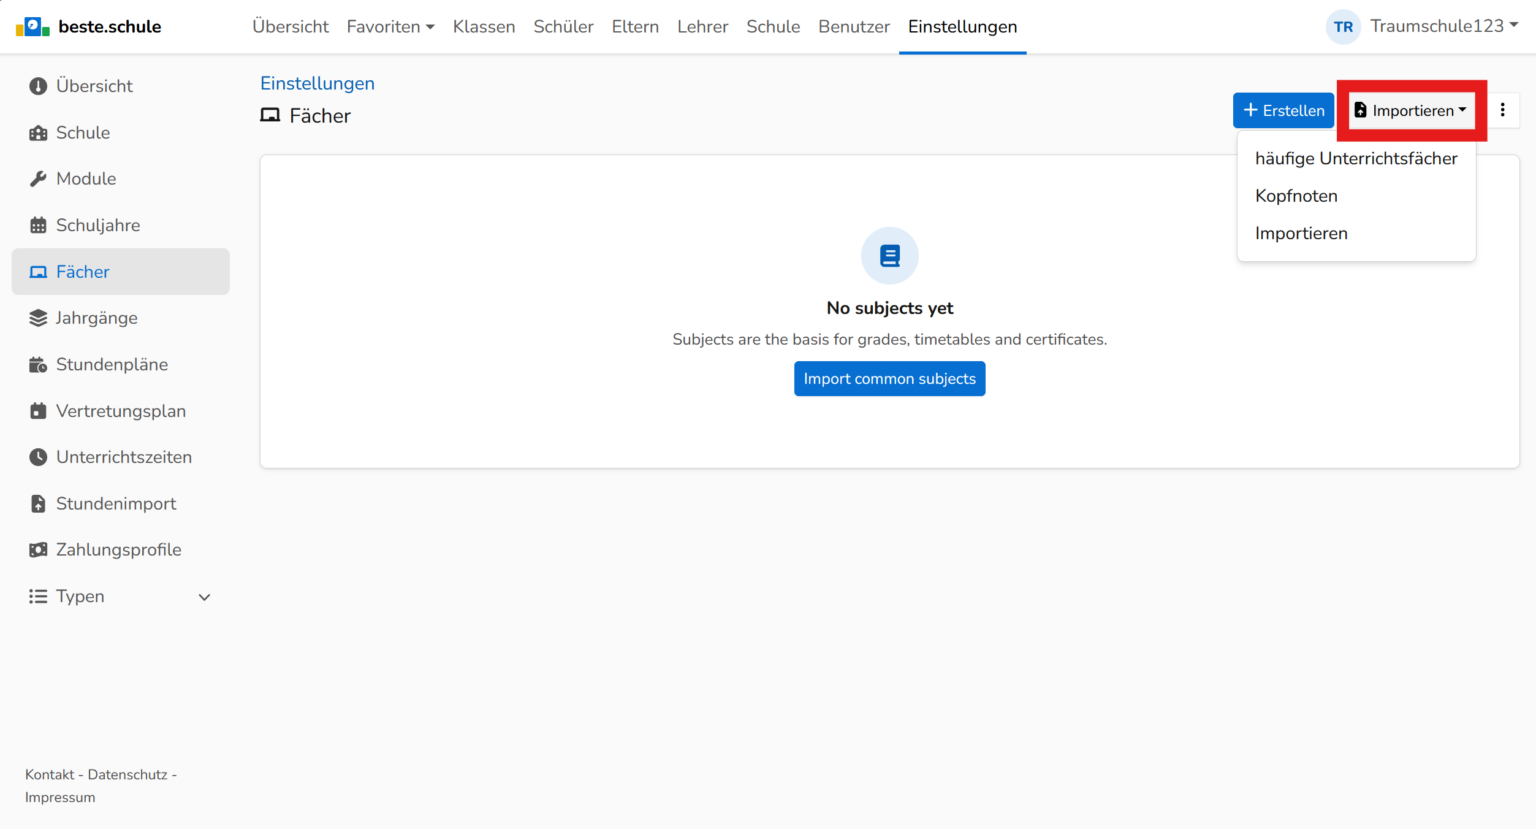Expand the Typen sidebar section chevron

(x=204, y=597)
